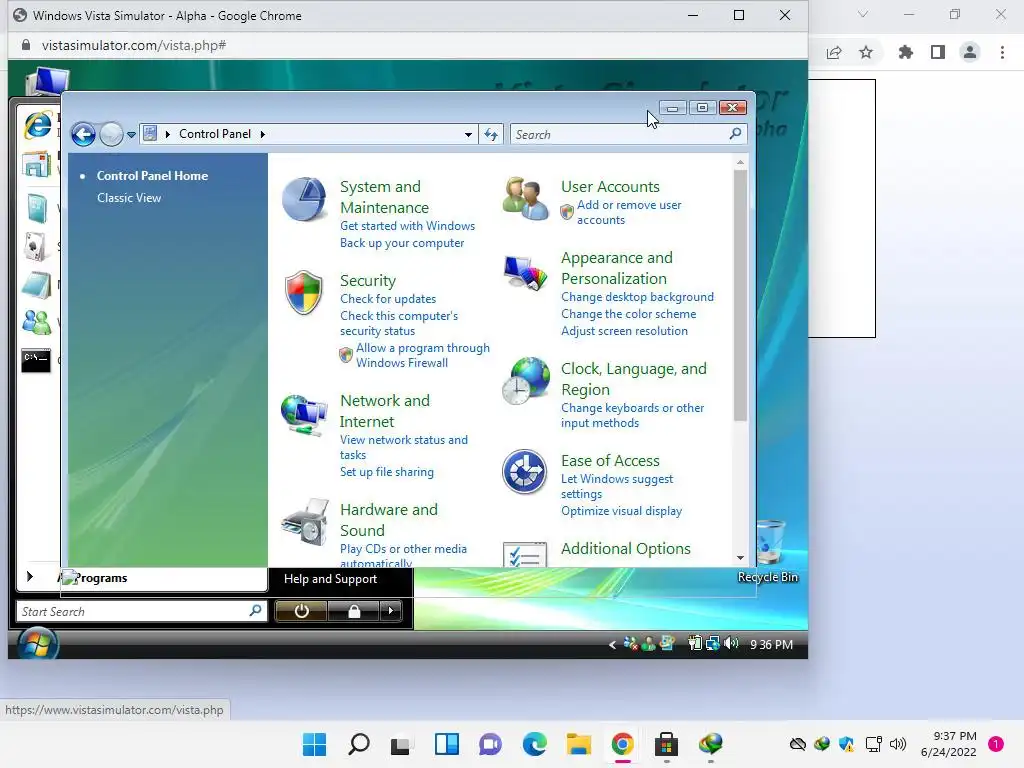This screenshot has height=768, width=1024.
Task: Click the Chrome address bar URL
Action: pyautogui.click(x=134, y=45)
